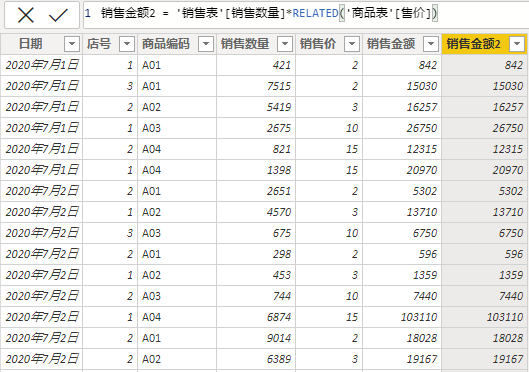Screen dimensions: 529x372
Task: Click 销售金额 cell 18028
Action: [402, 338]
